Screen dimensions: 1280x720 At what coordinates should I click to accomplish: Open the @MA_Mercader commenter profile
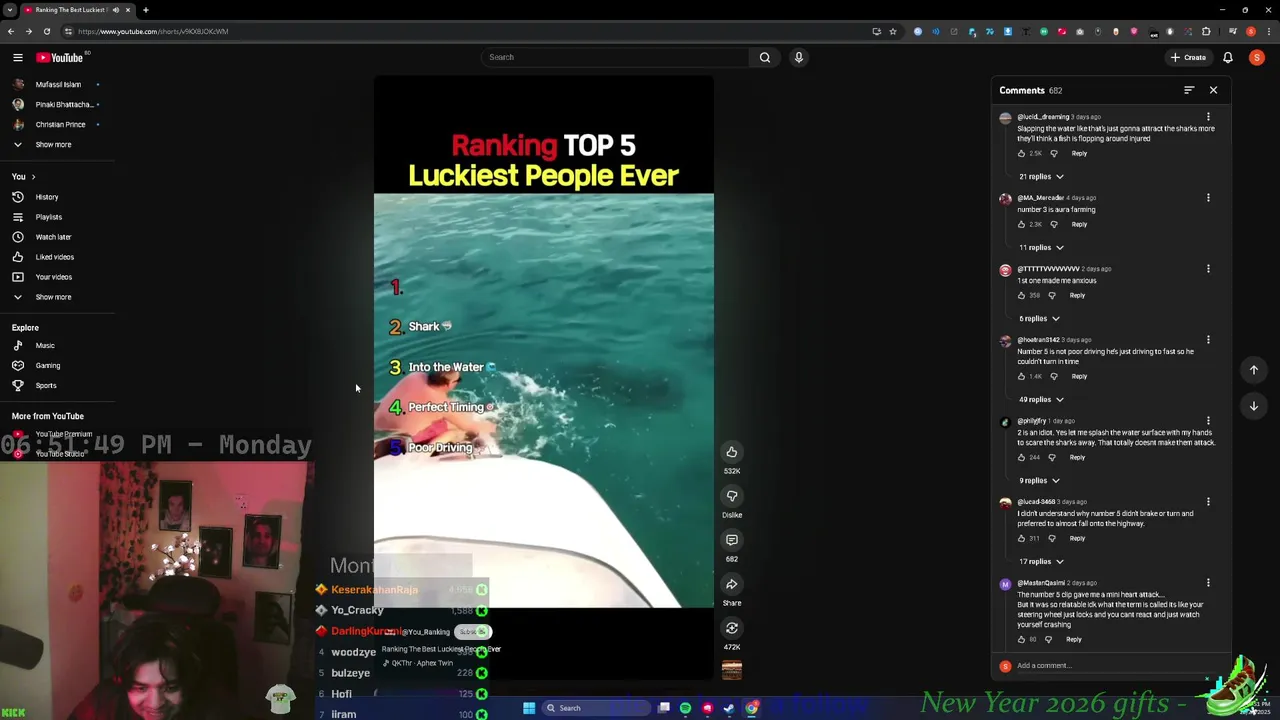point(1040,198)
